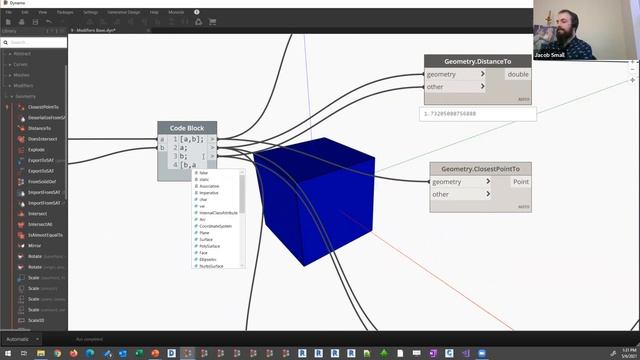
Task: Select IsAlmostEqualTo library node
Action: [x=45, y=235]
